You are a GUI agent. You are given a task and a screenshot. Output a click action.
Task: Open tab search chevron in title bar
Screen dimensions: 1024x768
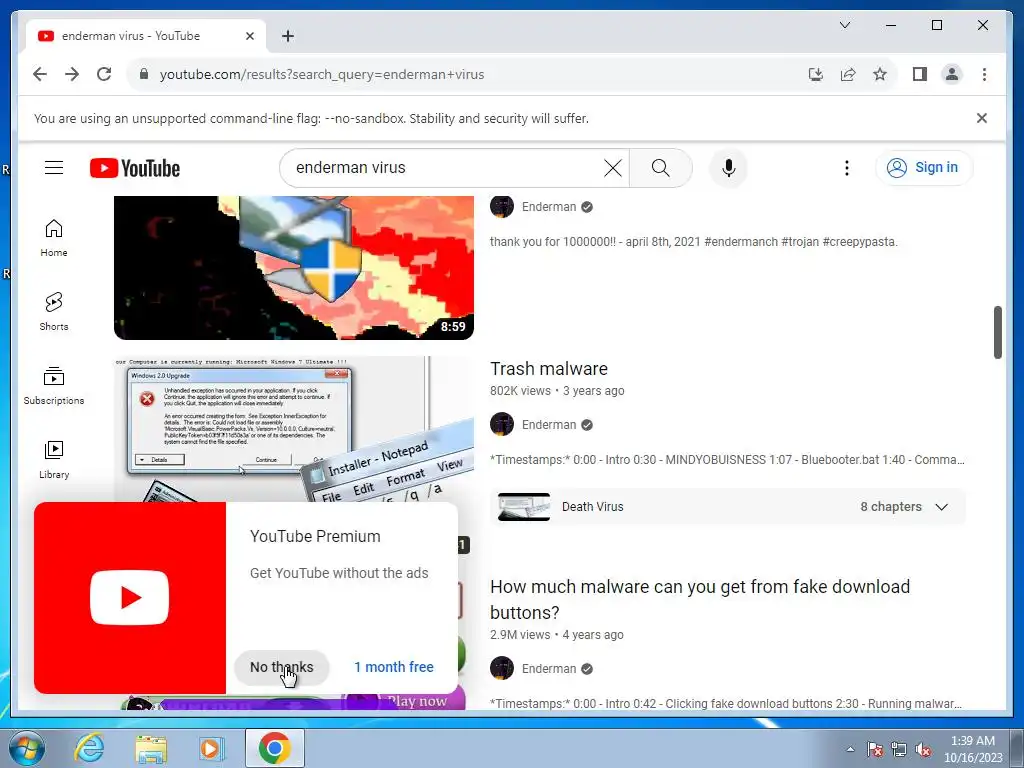(x=844, y=25)
